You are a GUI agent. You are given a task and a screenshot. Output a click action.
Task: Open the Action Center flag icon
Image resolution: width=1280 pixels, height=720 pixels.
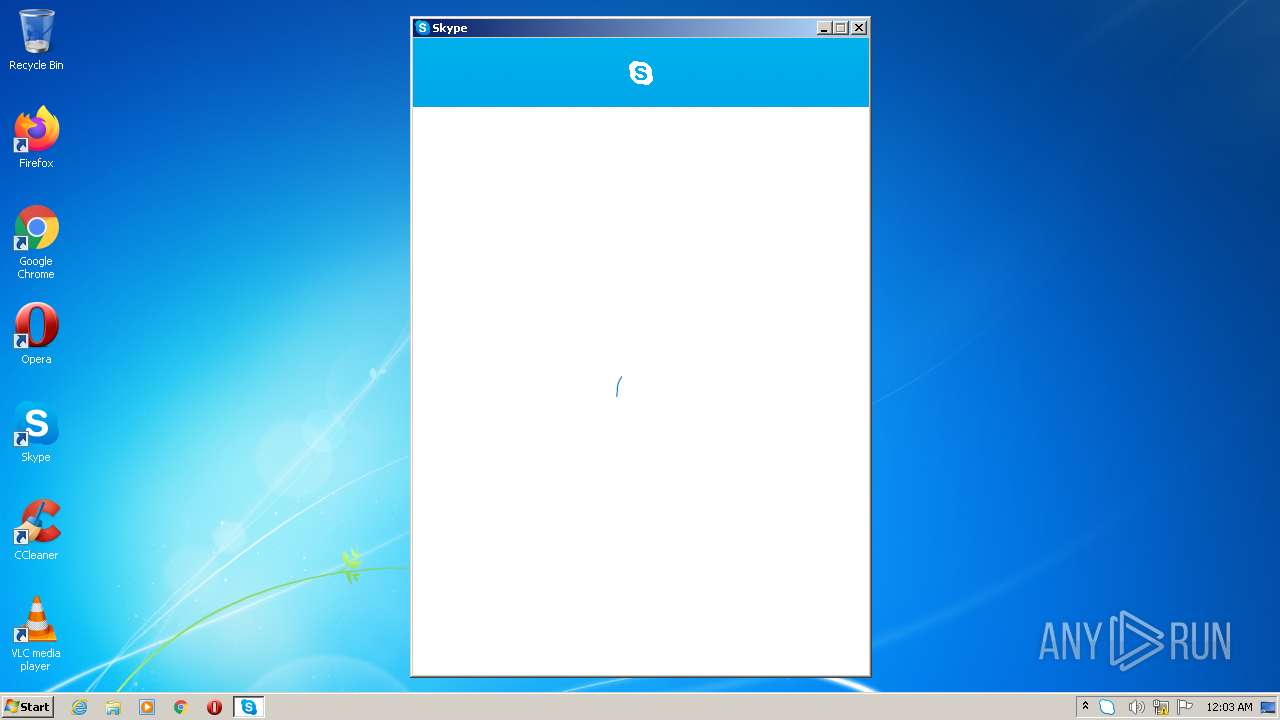[1185, 707]
